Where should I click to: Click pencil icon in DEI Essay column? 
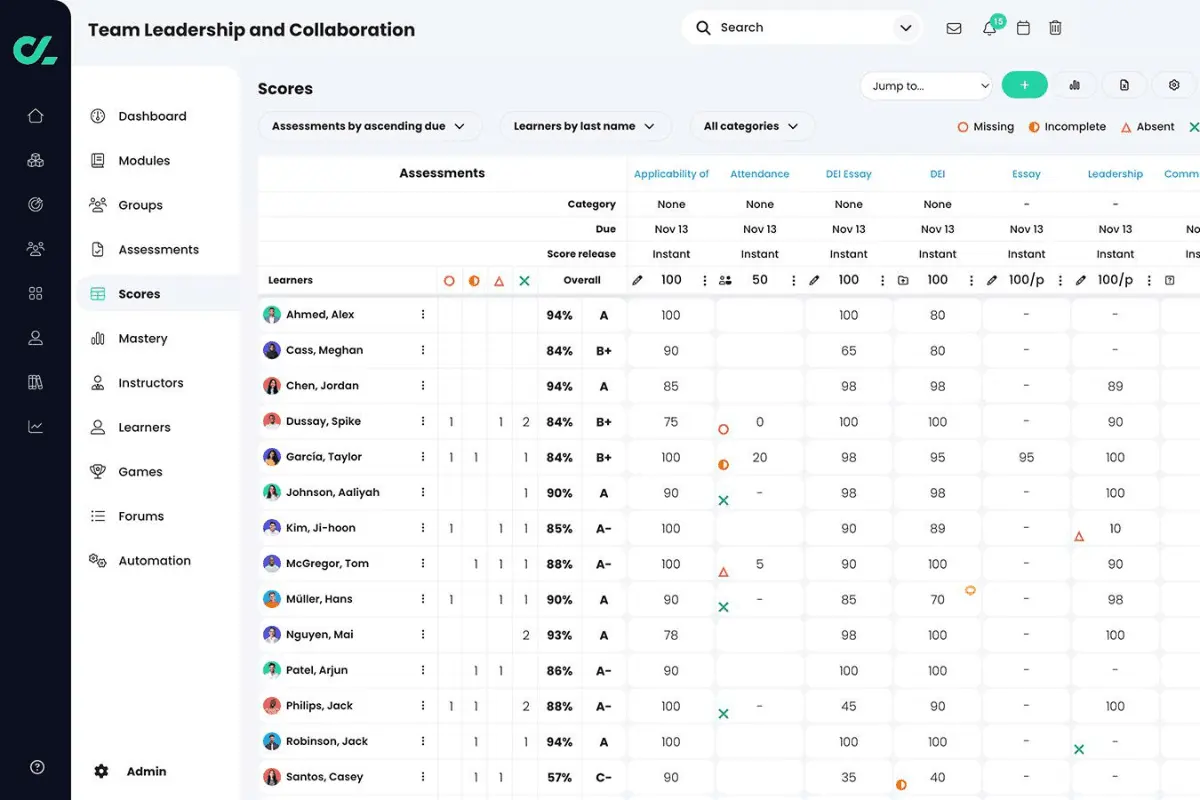[x=815, y=281]
